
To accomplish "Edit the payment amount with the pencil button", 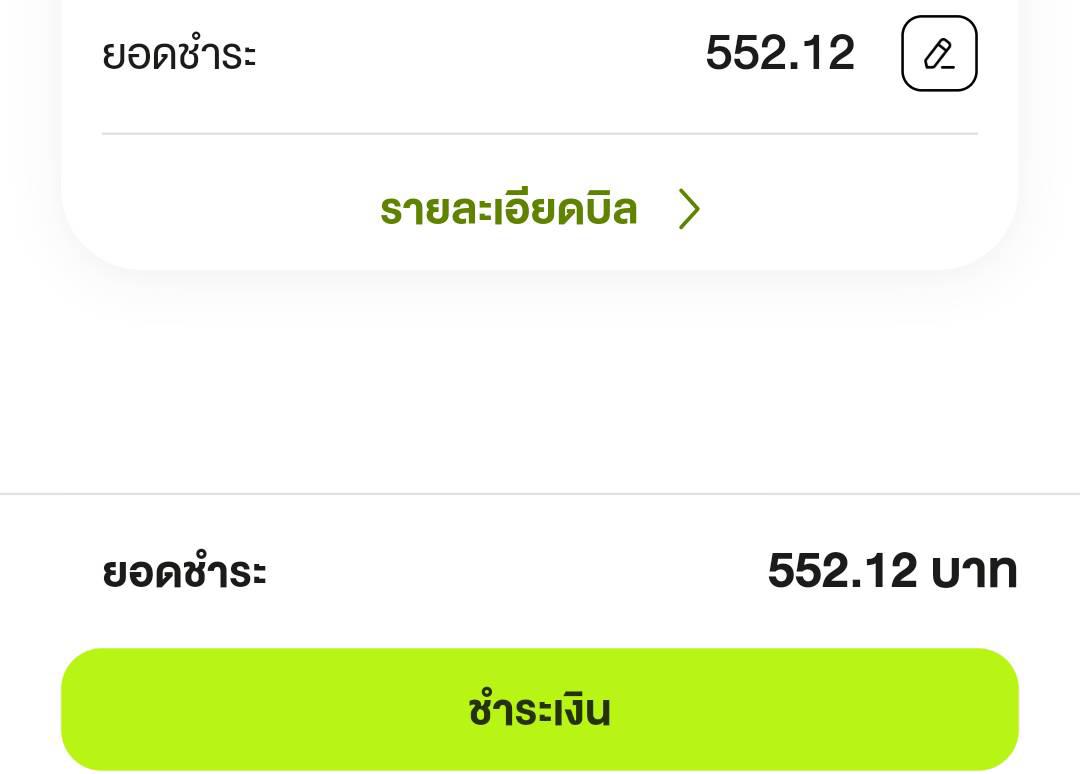I will (939, 54).
